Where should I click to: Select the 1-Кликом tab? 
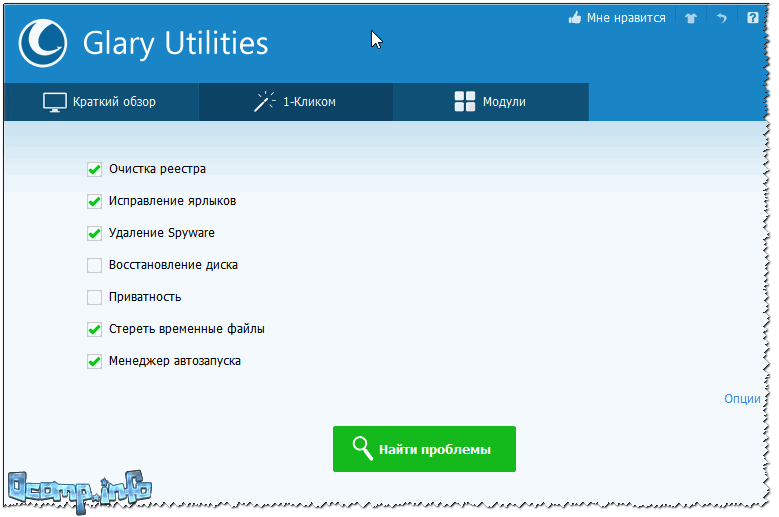pos(296,102)
